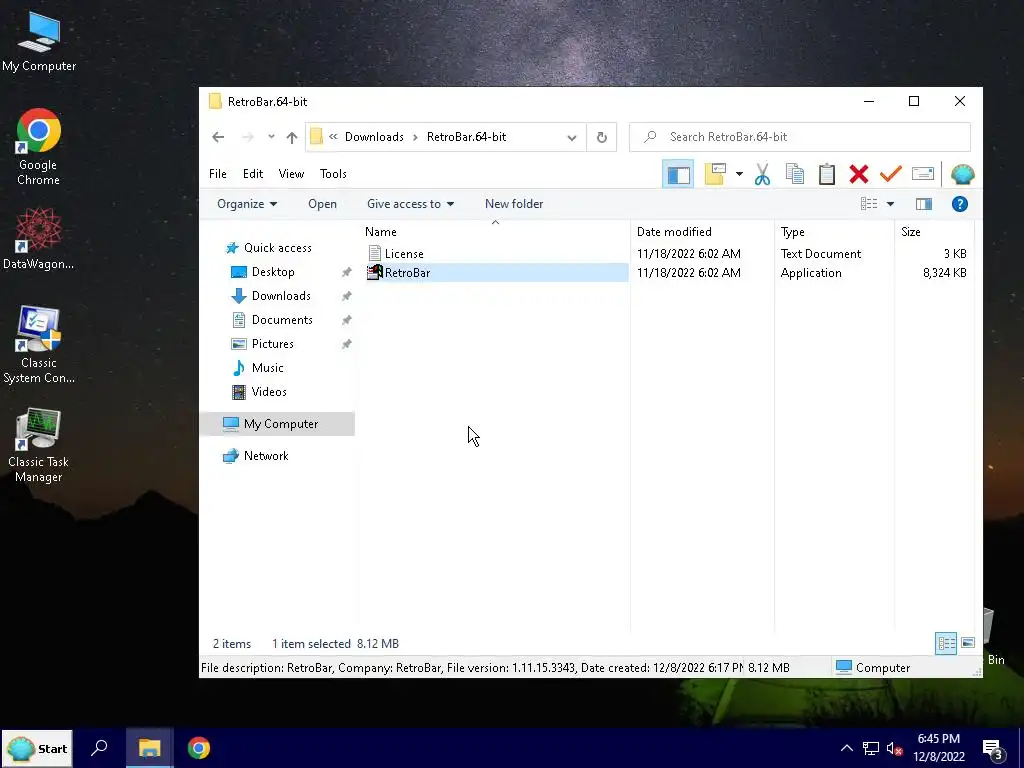Sort by Date modified column
Image resolution: width=1024 pixels, height=768 pixels.
point(703,232)
